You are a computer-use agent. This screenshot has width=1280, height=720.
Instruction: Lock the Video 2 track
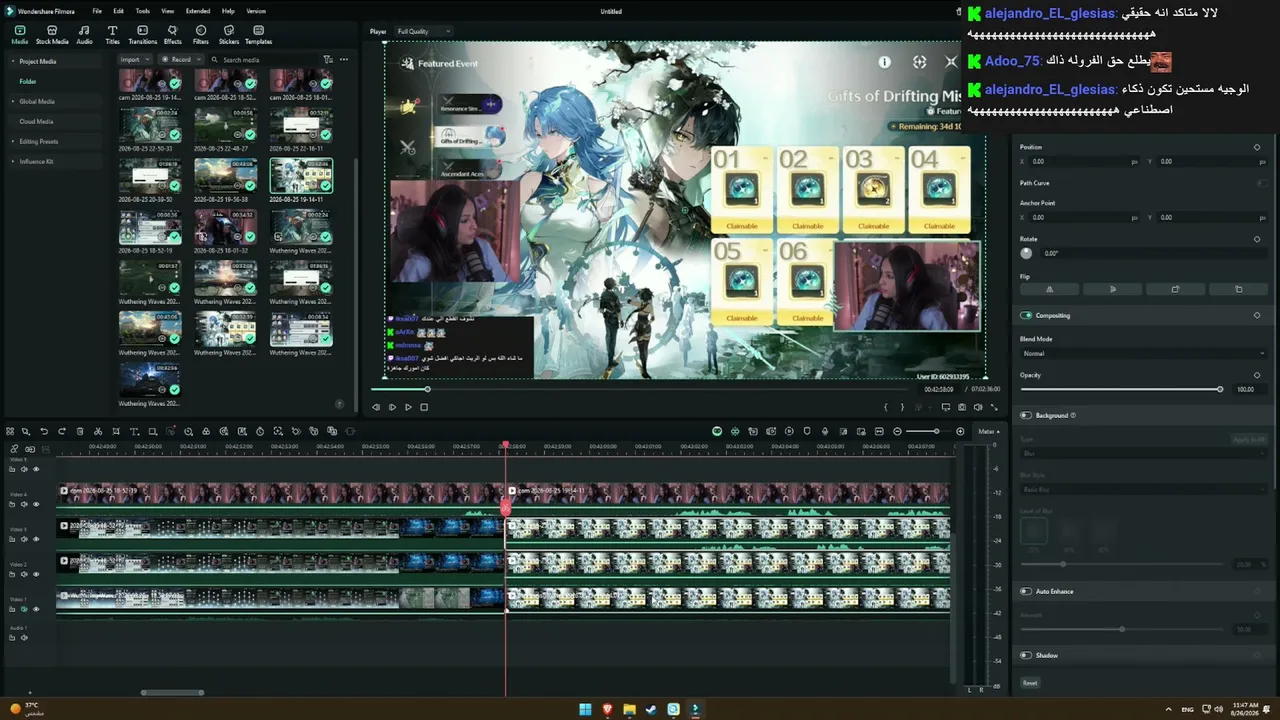12,573
